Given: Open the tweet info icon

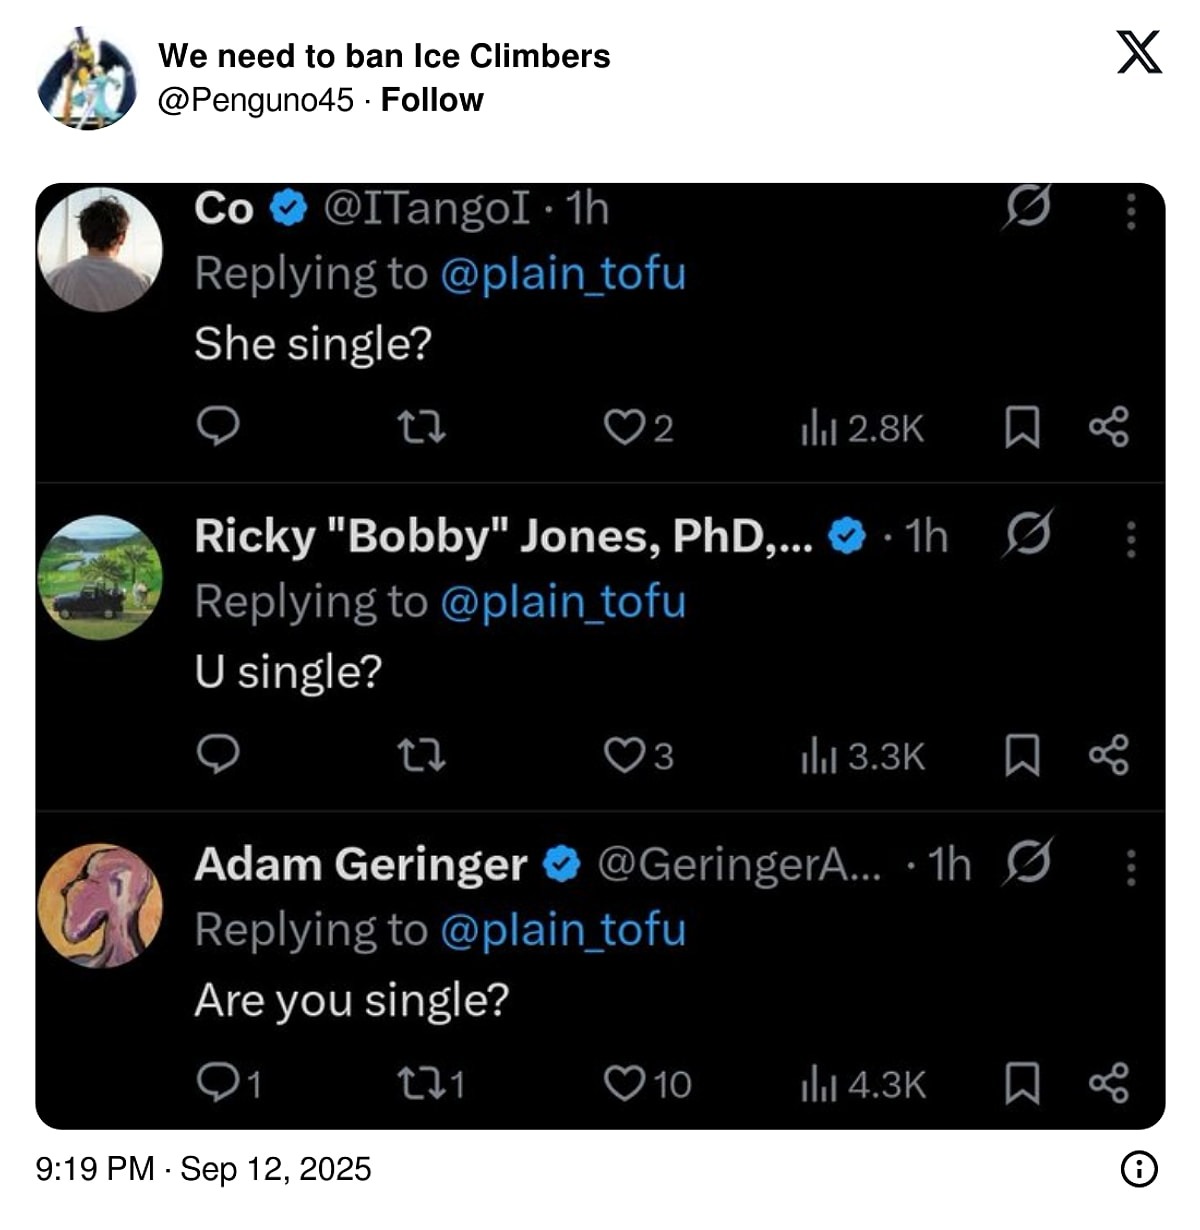Looking at the screenshot, I should (x=1139, y=1168).
